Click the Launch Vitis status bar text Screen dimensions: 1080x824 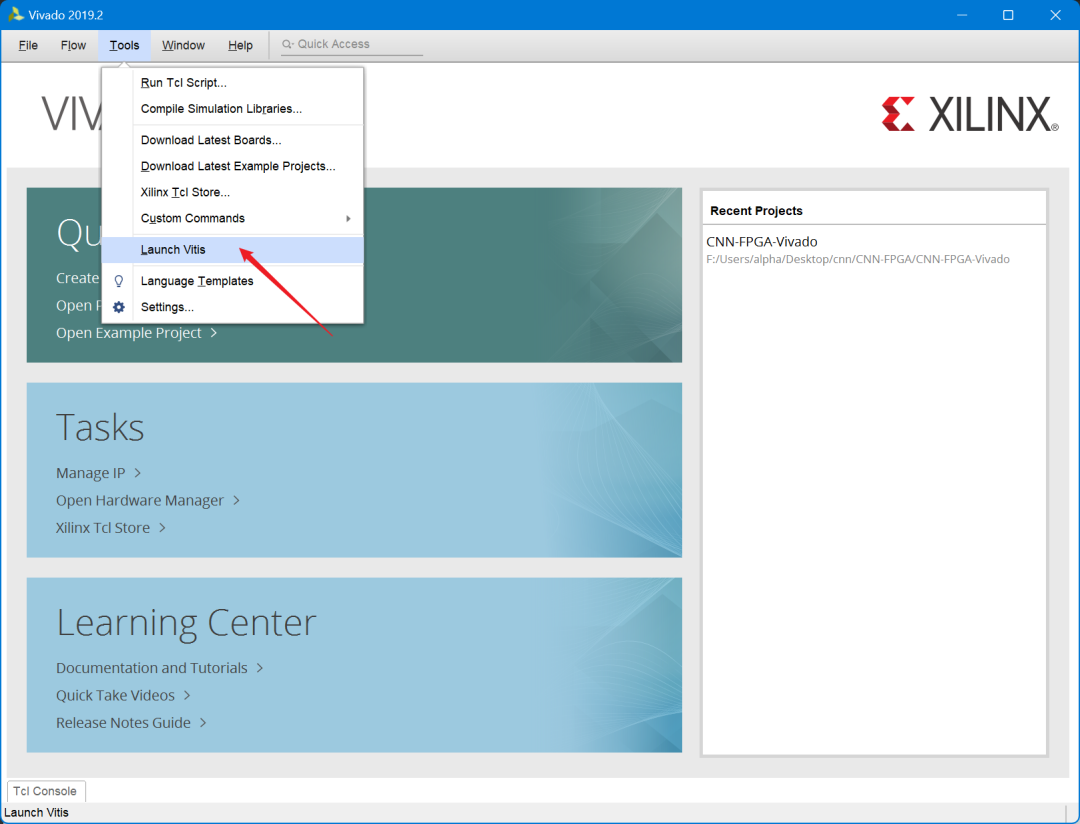point(37,812)
